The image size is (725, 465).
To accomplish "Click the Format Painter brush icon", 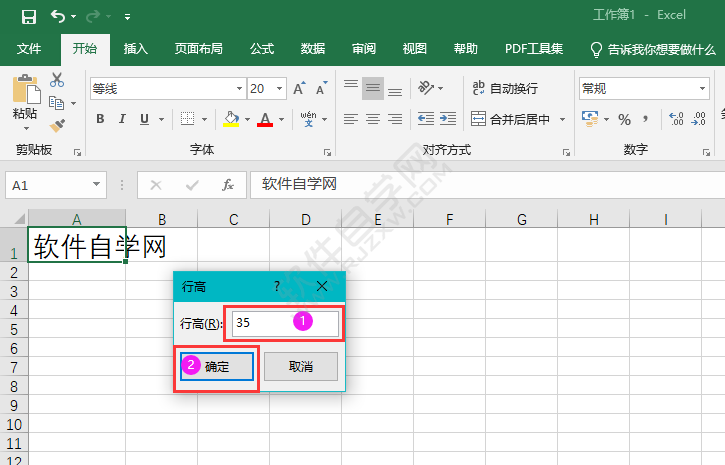I will click(57, 125).
